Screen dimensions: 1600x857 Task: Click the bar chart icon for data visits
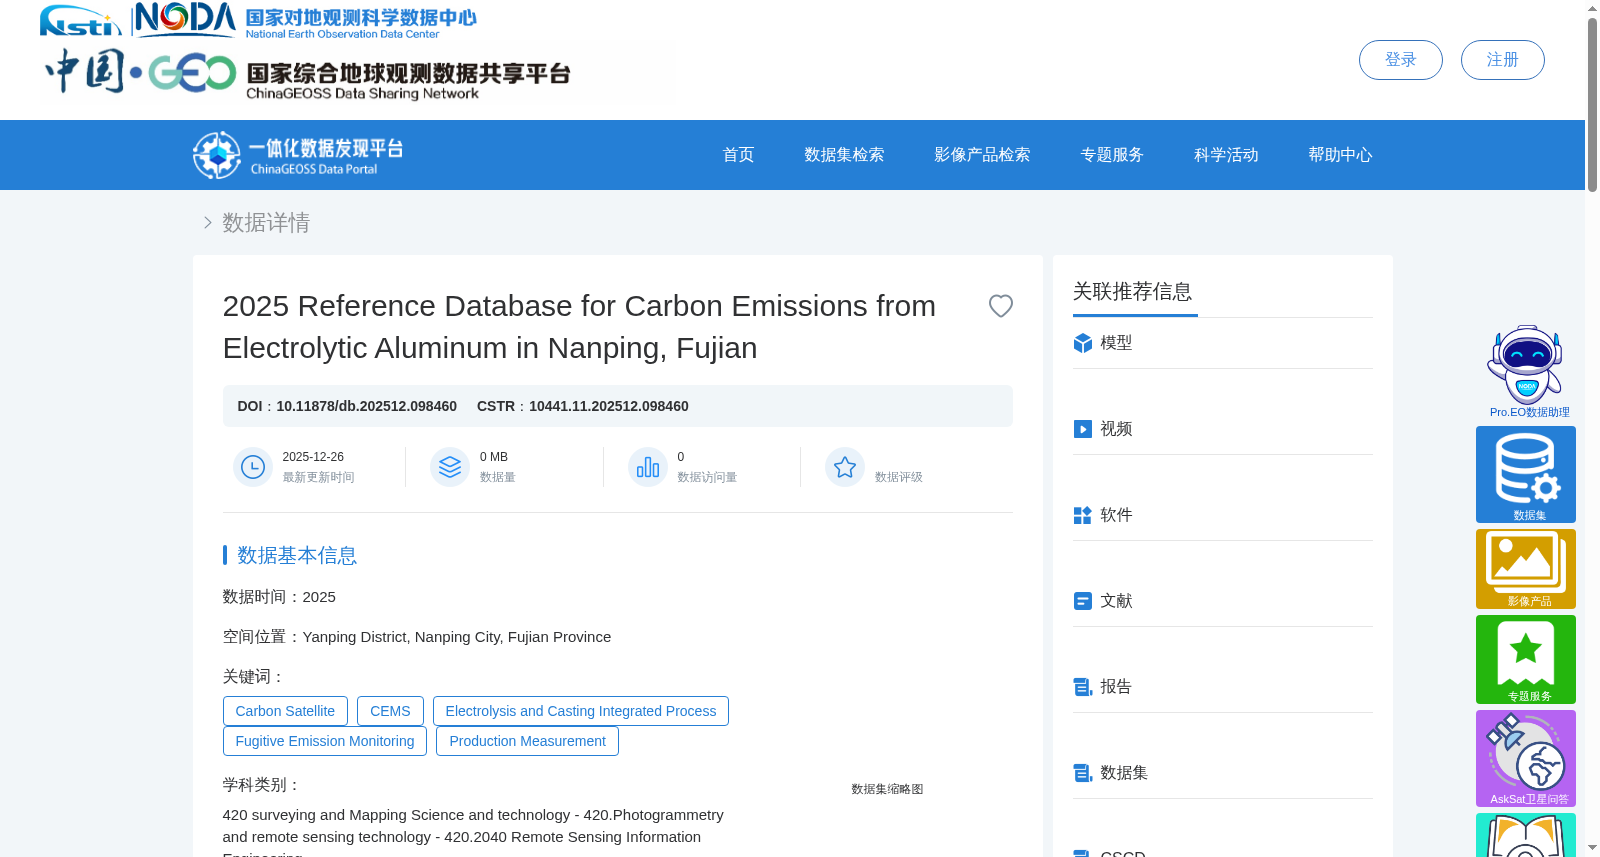tap(648, 467)
